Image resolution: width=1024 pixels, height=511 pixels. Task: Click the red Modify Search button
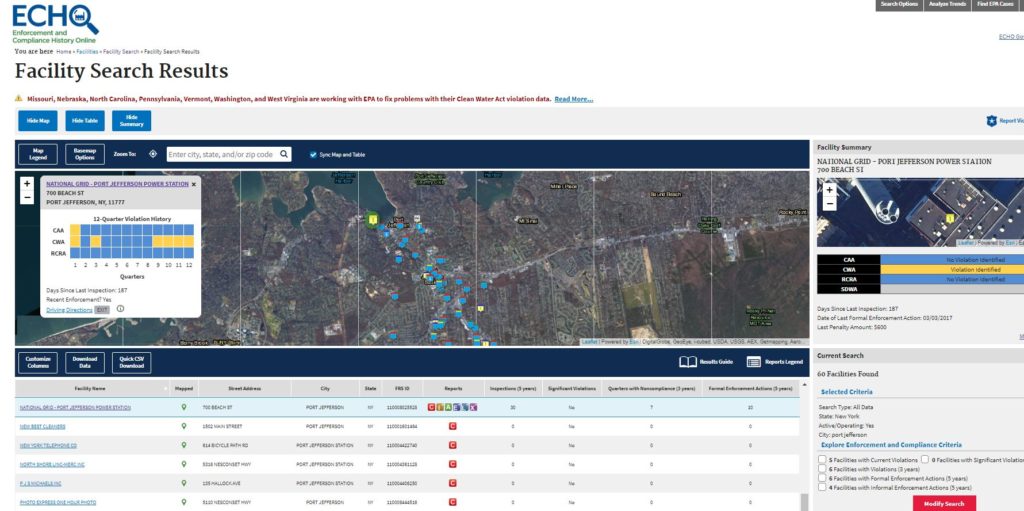[x=944, y=503]
